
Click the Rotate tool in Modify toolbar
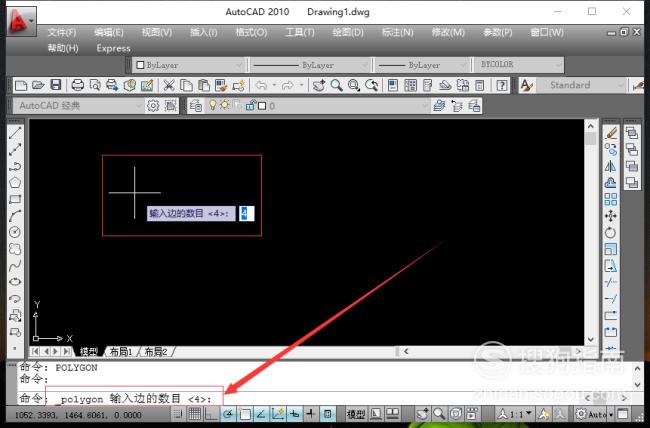(x=611, y=232)
